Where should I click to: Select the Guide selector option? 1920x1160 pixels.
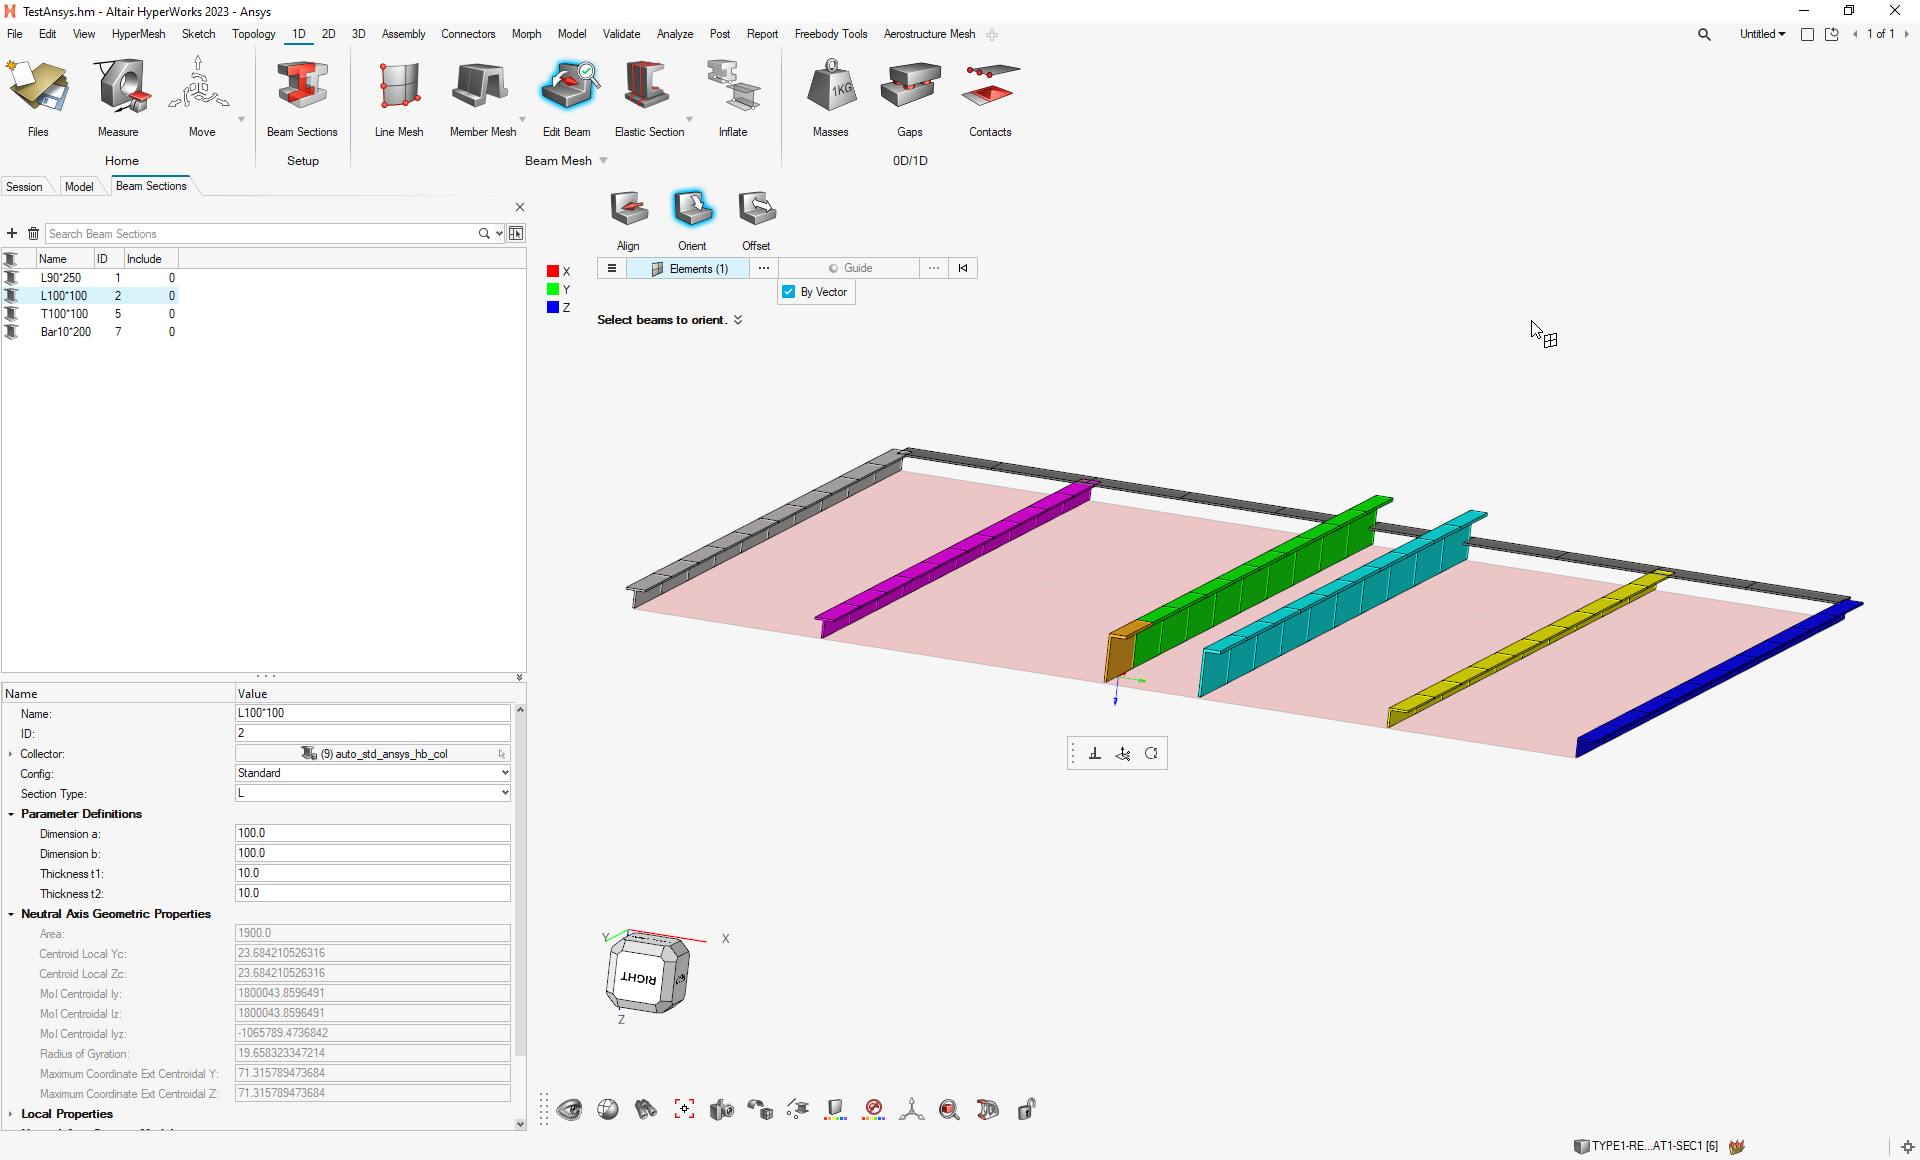pyautogui.click(x=850, y=268)
